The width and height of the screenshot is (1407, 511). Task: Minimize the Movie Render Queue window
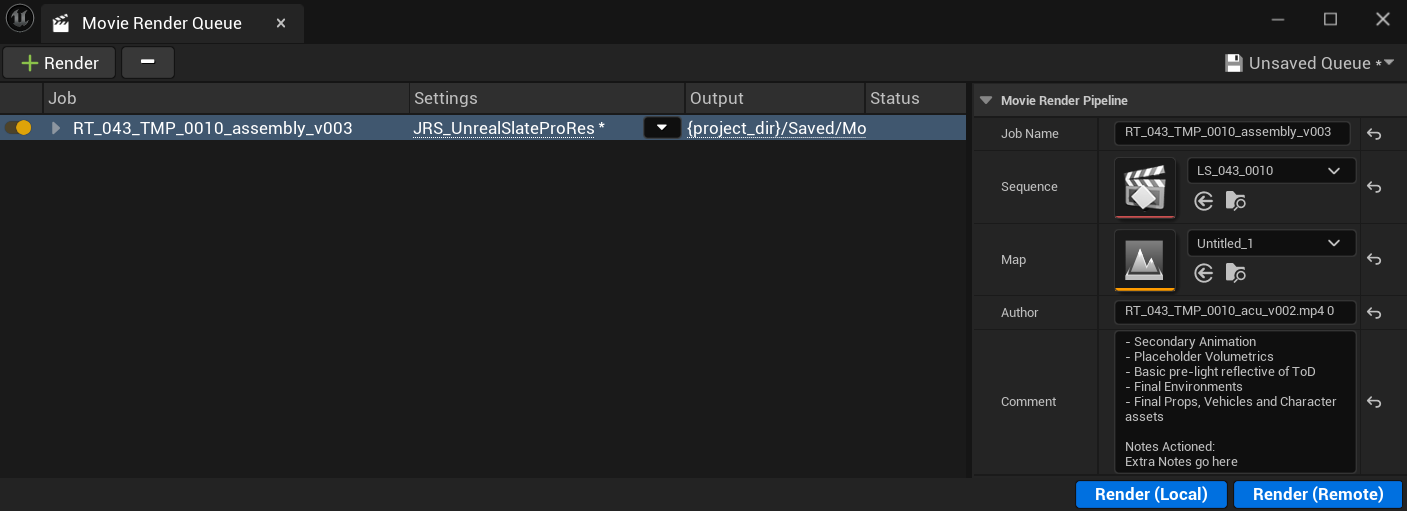click(1278, 19)
